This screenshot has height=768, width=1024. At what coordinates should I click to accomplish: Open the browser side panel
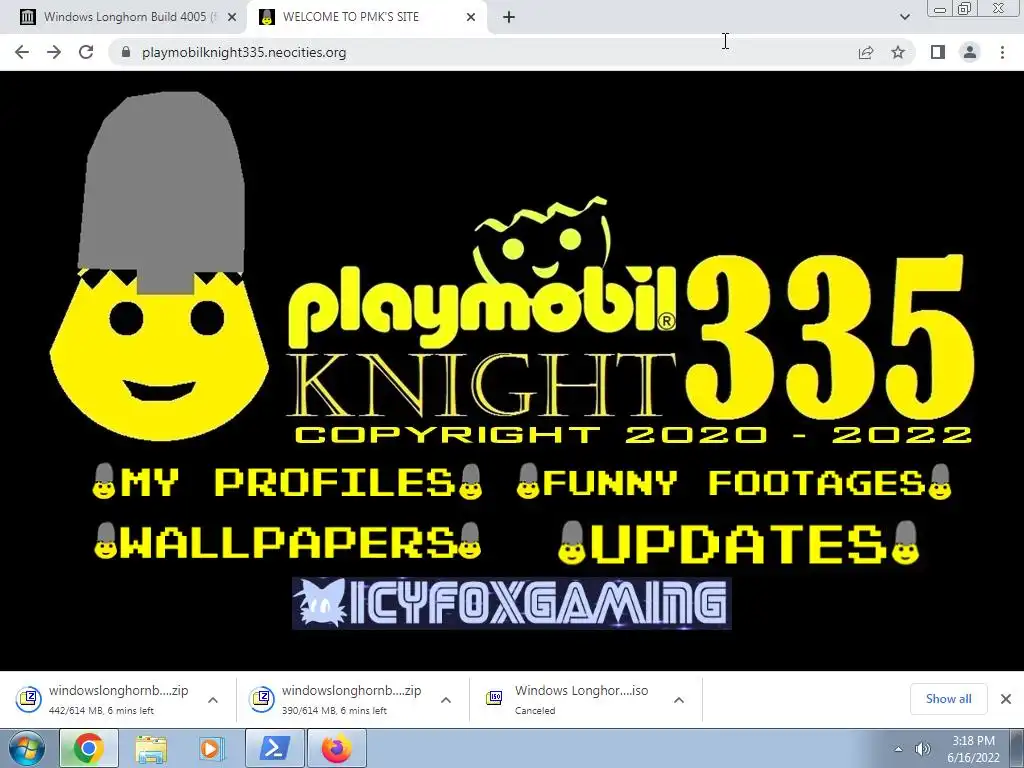938,52
